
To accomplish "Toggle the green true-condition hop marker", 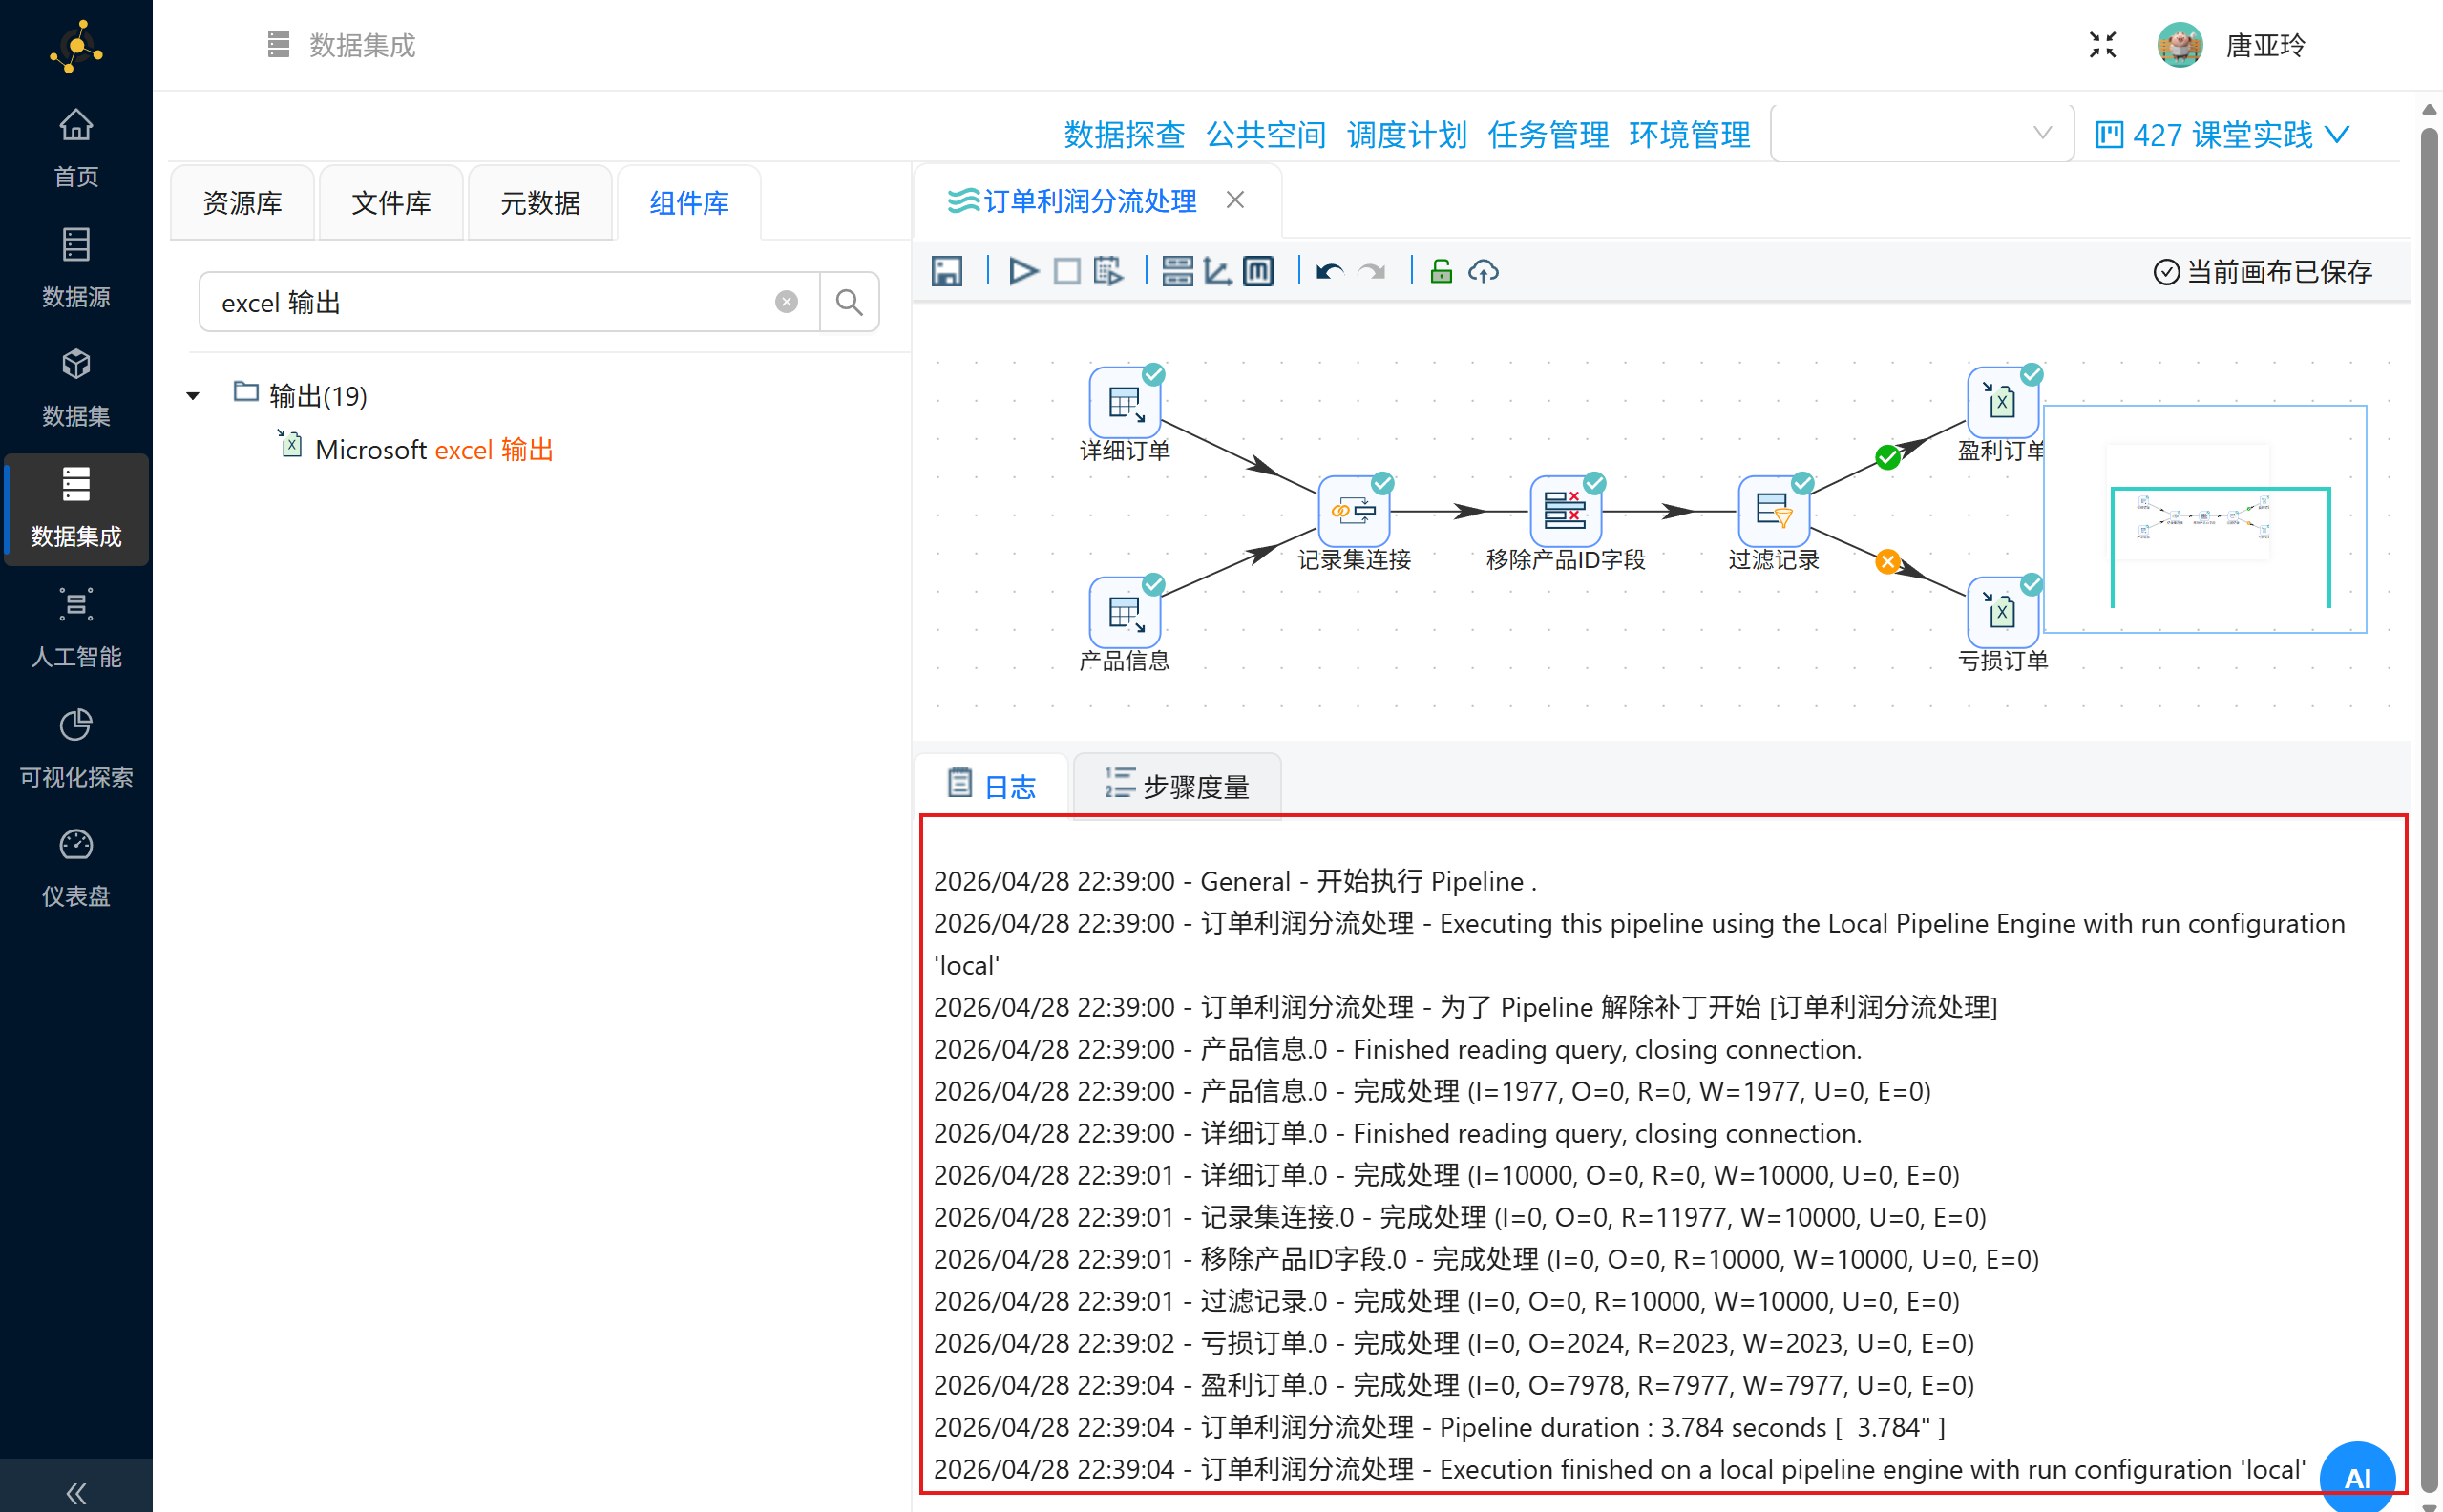I will coord(1887,458).
